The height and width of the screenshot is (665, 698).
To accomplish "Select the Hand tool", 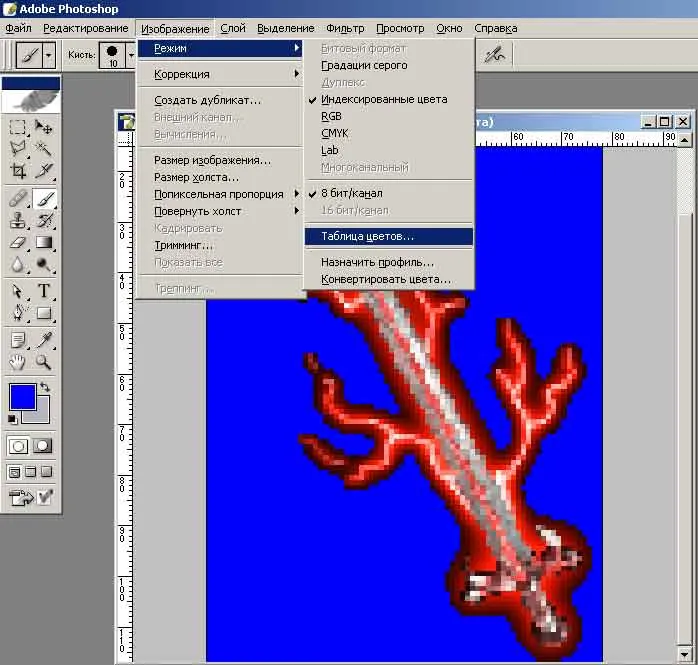I will (x=18, y=362).
